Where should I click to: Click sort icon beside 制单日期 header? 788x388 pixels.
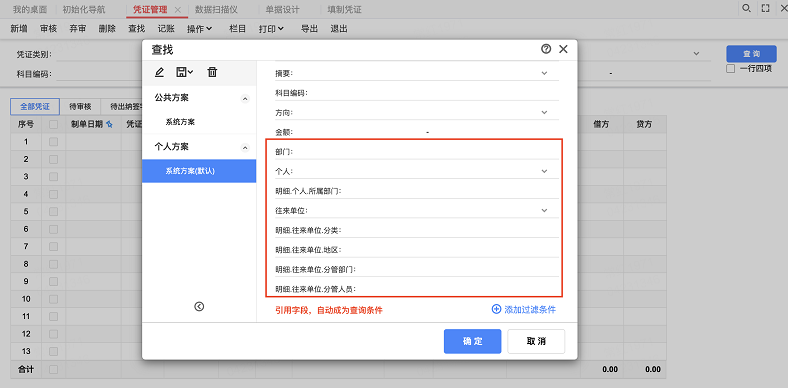[x=109, y=124]
